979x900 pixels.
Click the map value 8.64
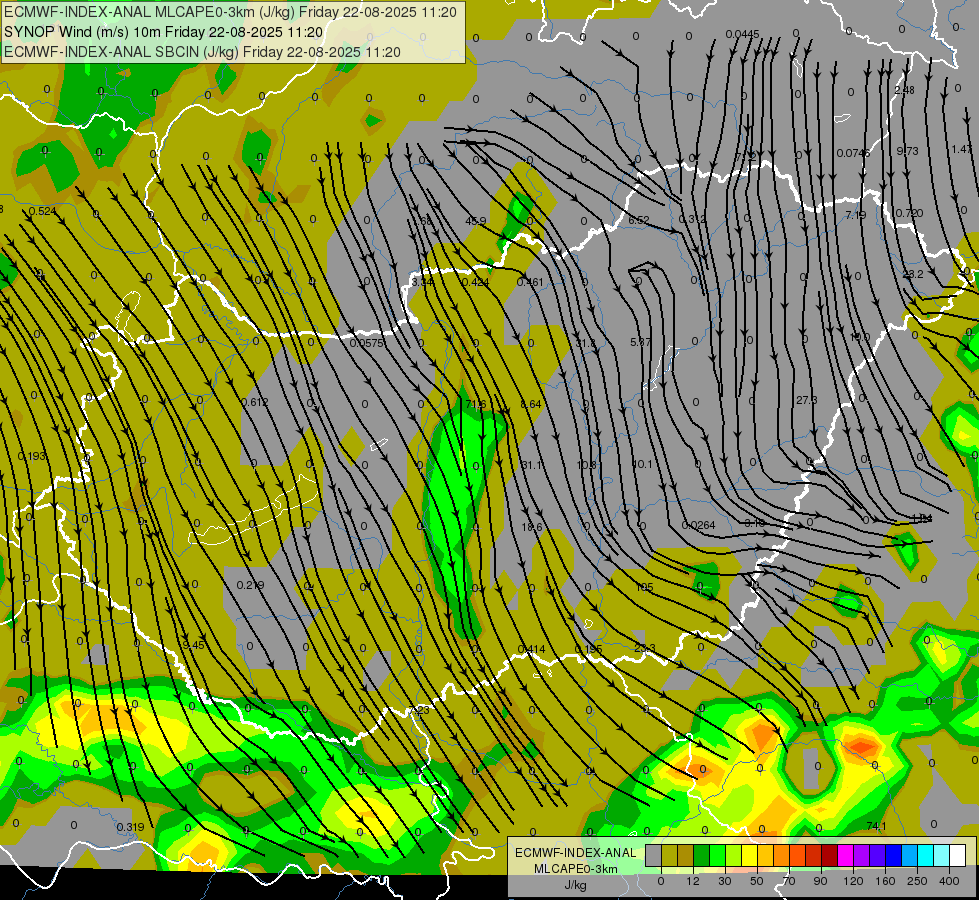(531, 404)
